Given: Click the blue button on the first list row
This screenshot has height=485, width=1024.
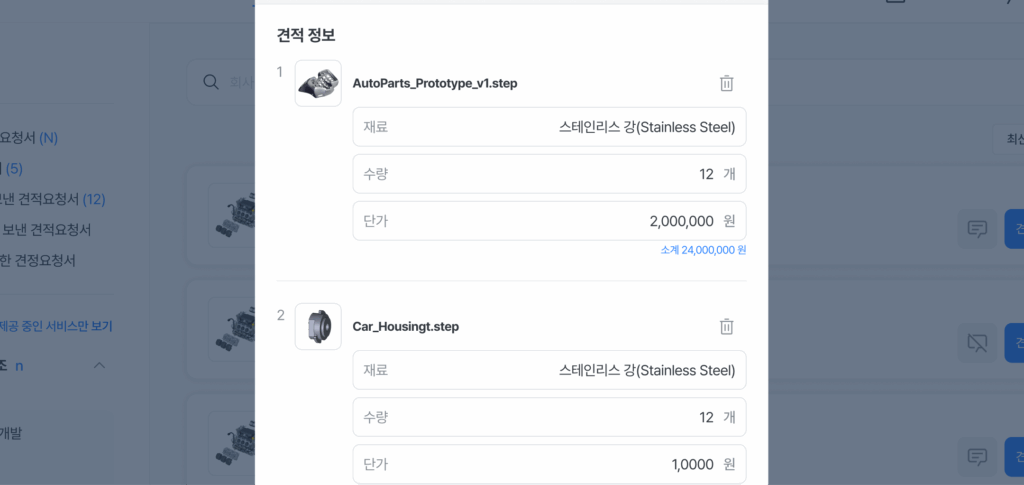Looking at the screenshot, I should point(1014,229).
